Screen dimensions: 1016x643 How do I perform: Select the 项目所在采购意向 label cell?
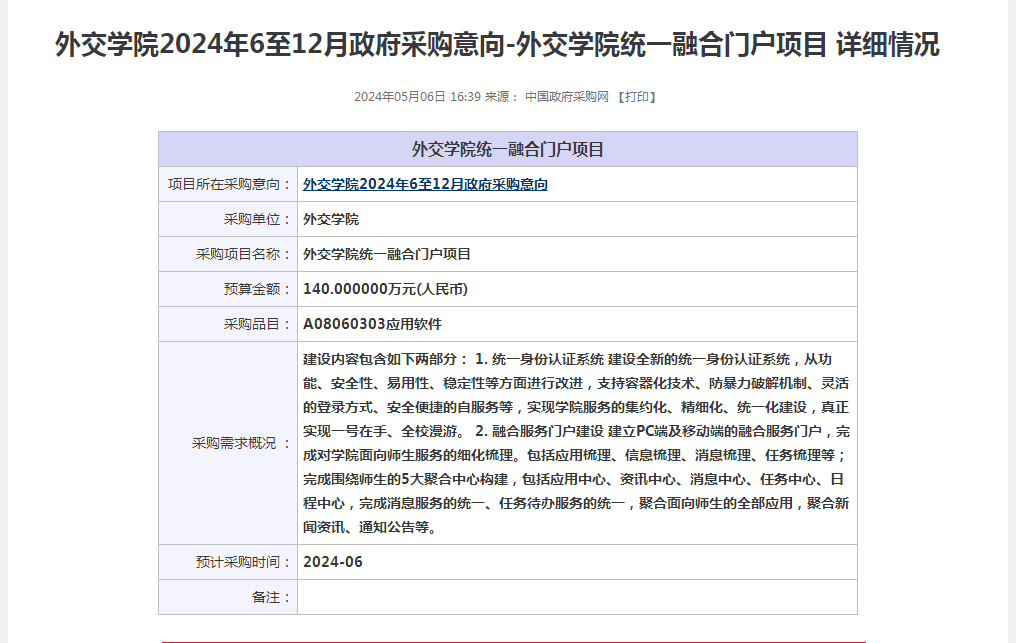[229, 185]
